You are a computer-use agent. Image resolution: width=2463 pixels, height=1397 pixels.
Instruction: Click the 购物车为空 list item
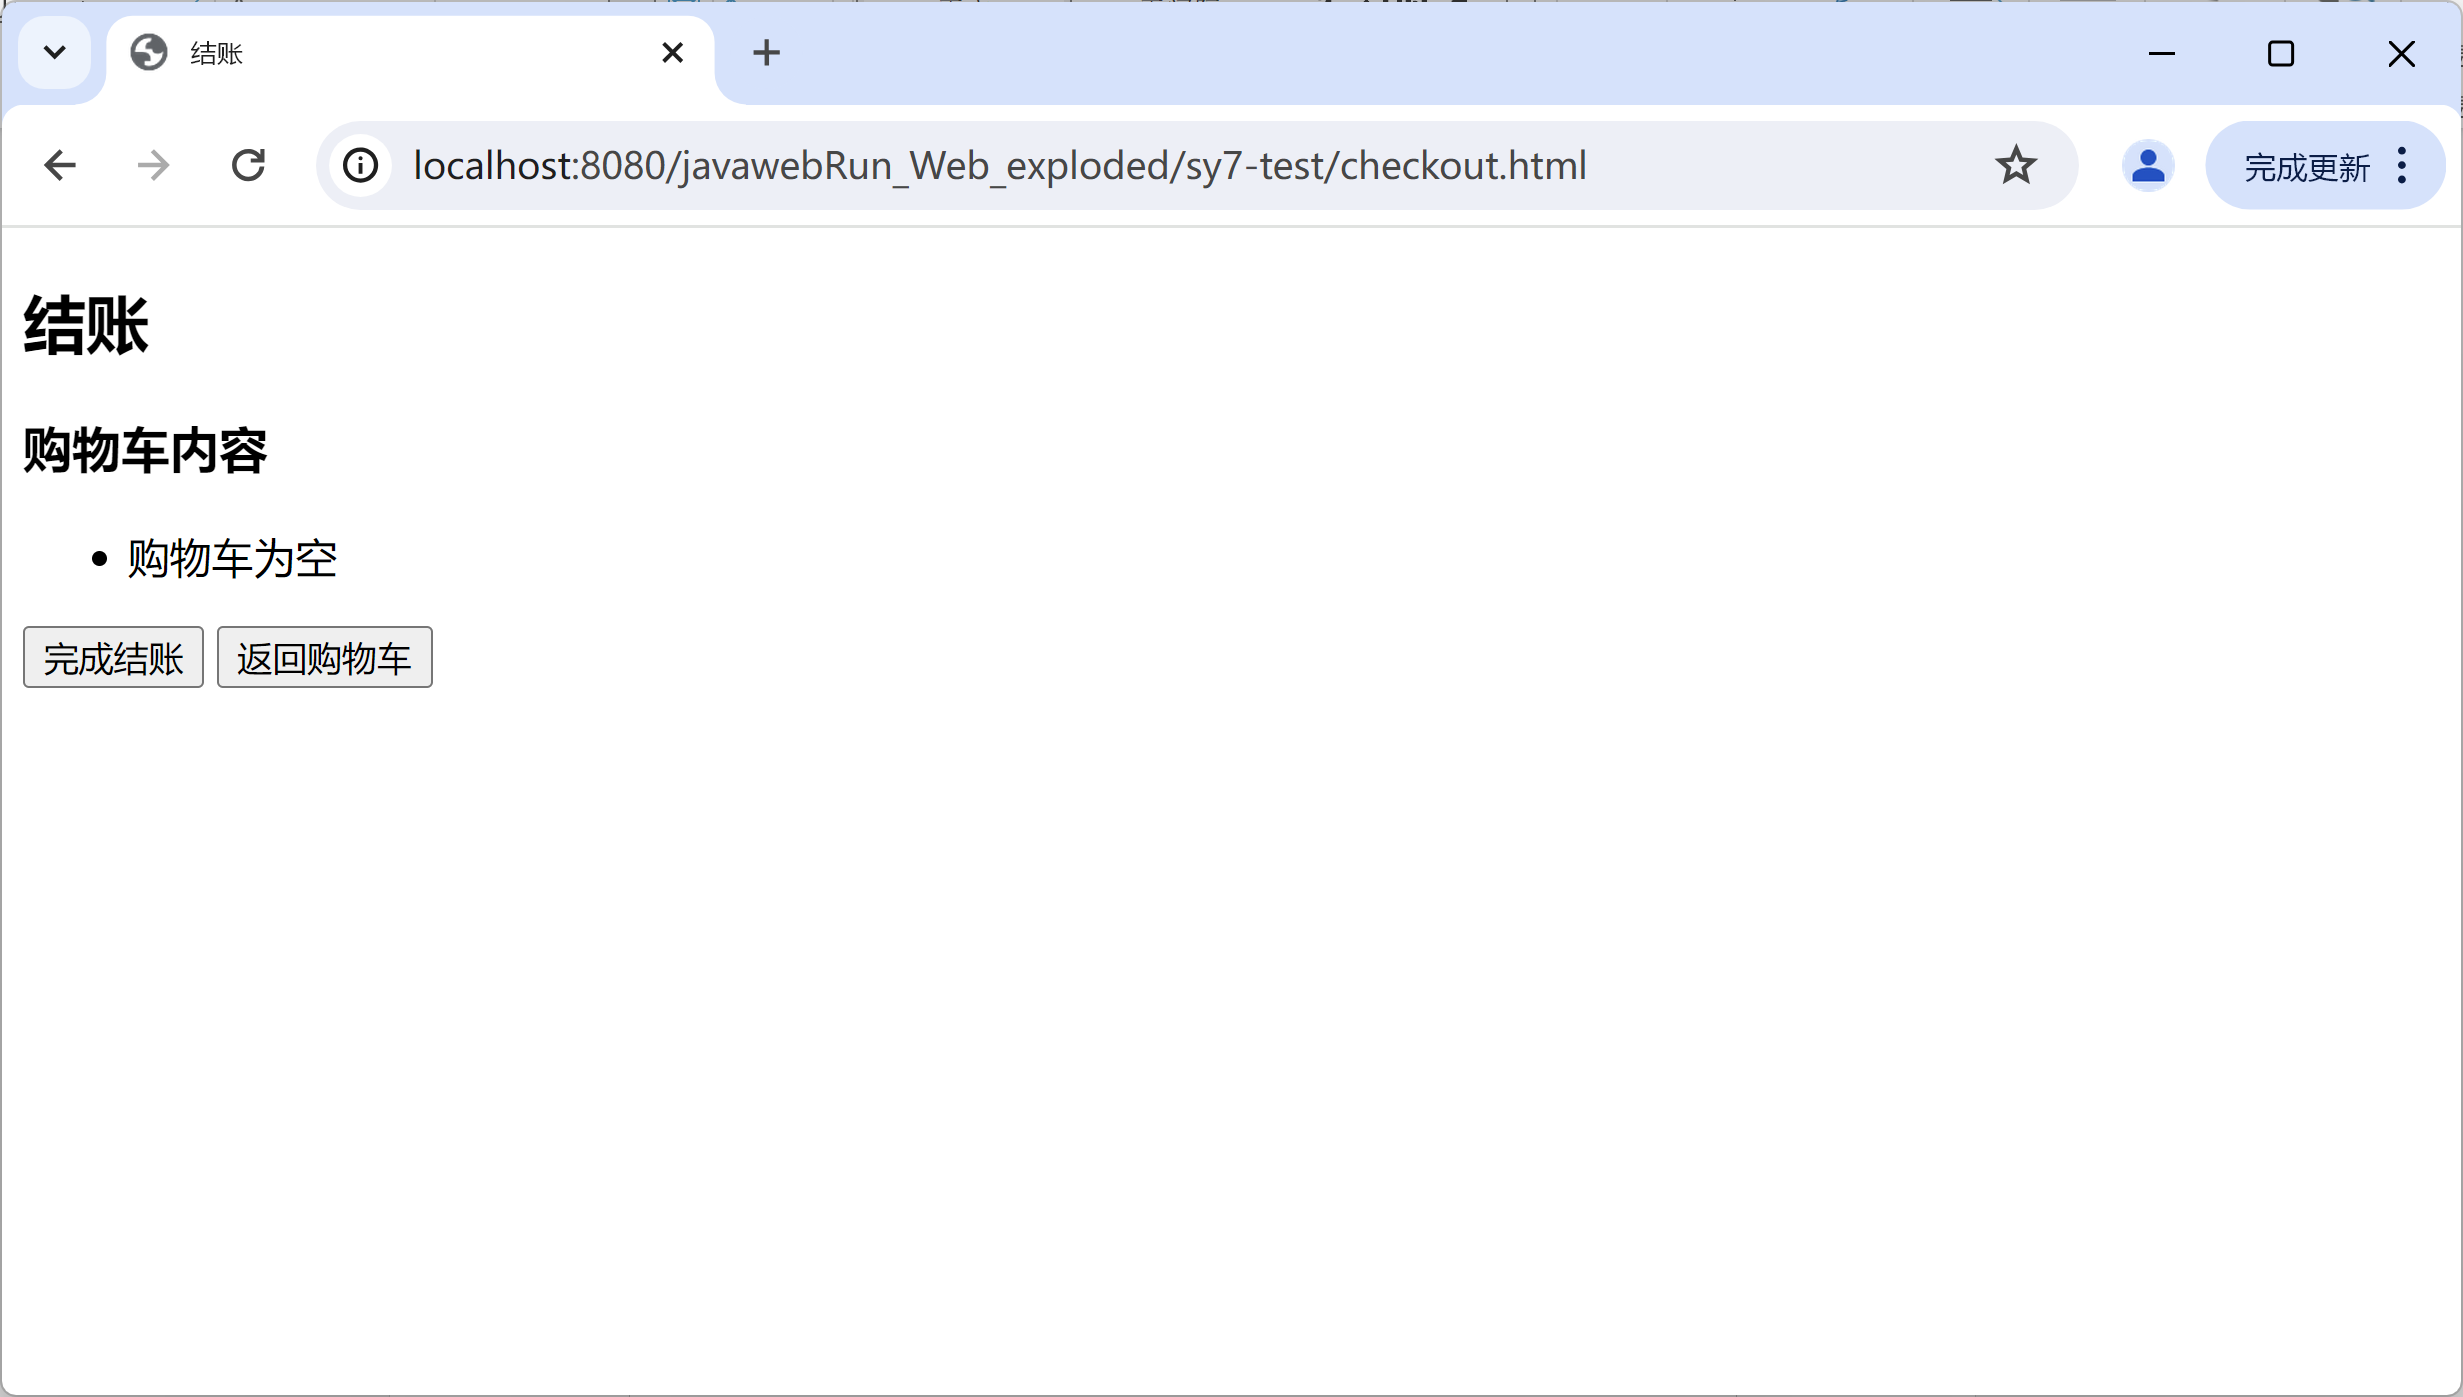tap(232, 558)
